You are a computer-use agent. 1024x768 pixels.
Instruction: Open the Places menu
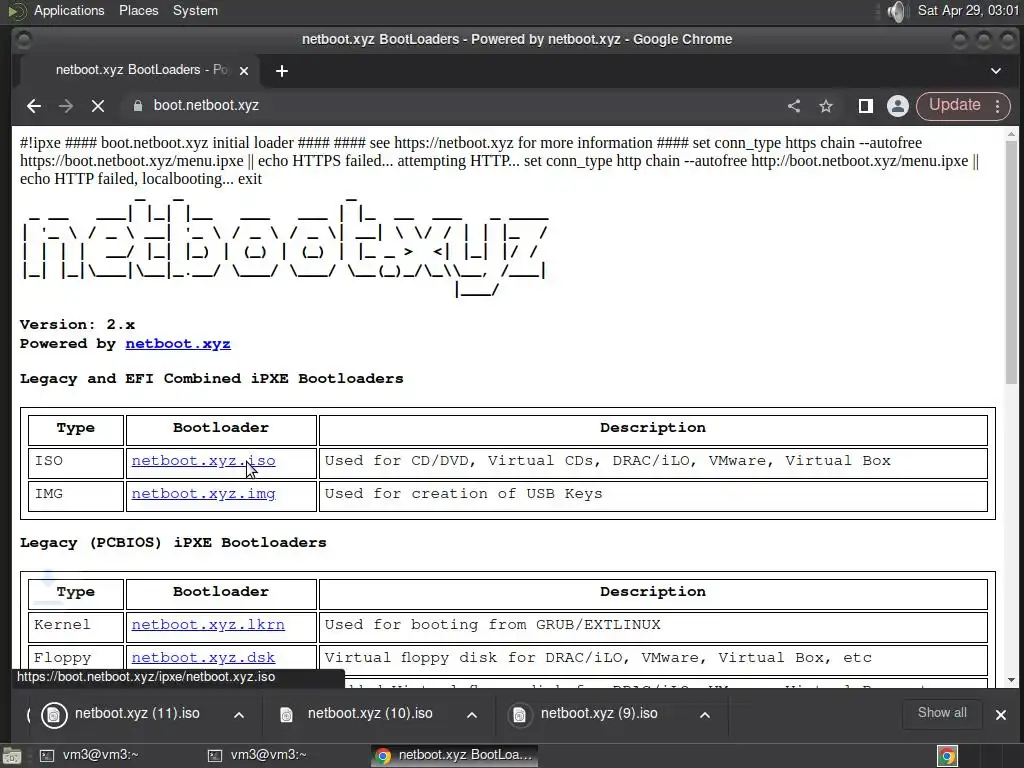tap(138, 10)
